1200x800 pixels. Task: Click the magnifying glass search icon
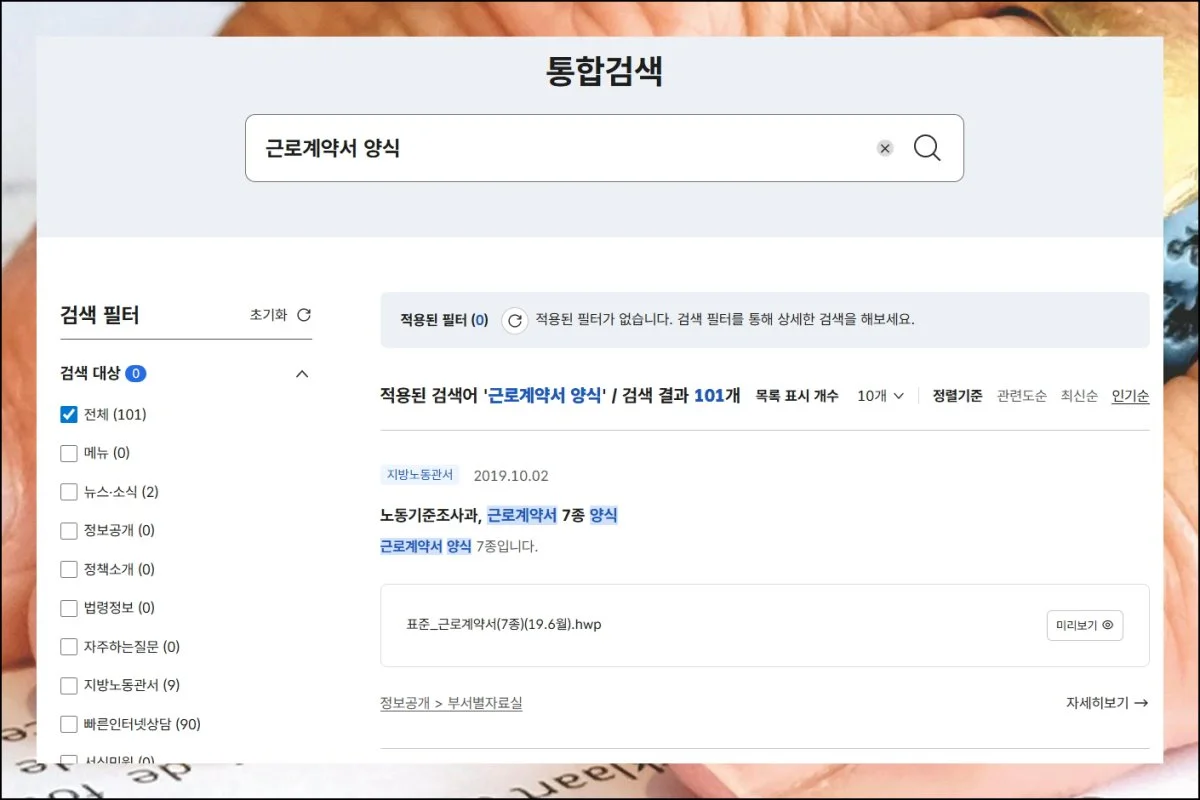coord(927,148)
